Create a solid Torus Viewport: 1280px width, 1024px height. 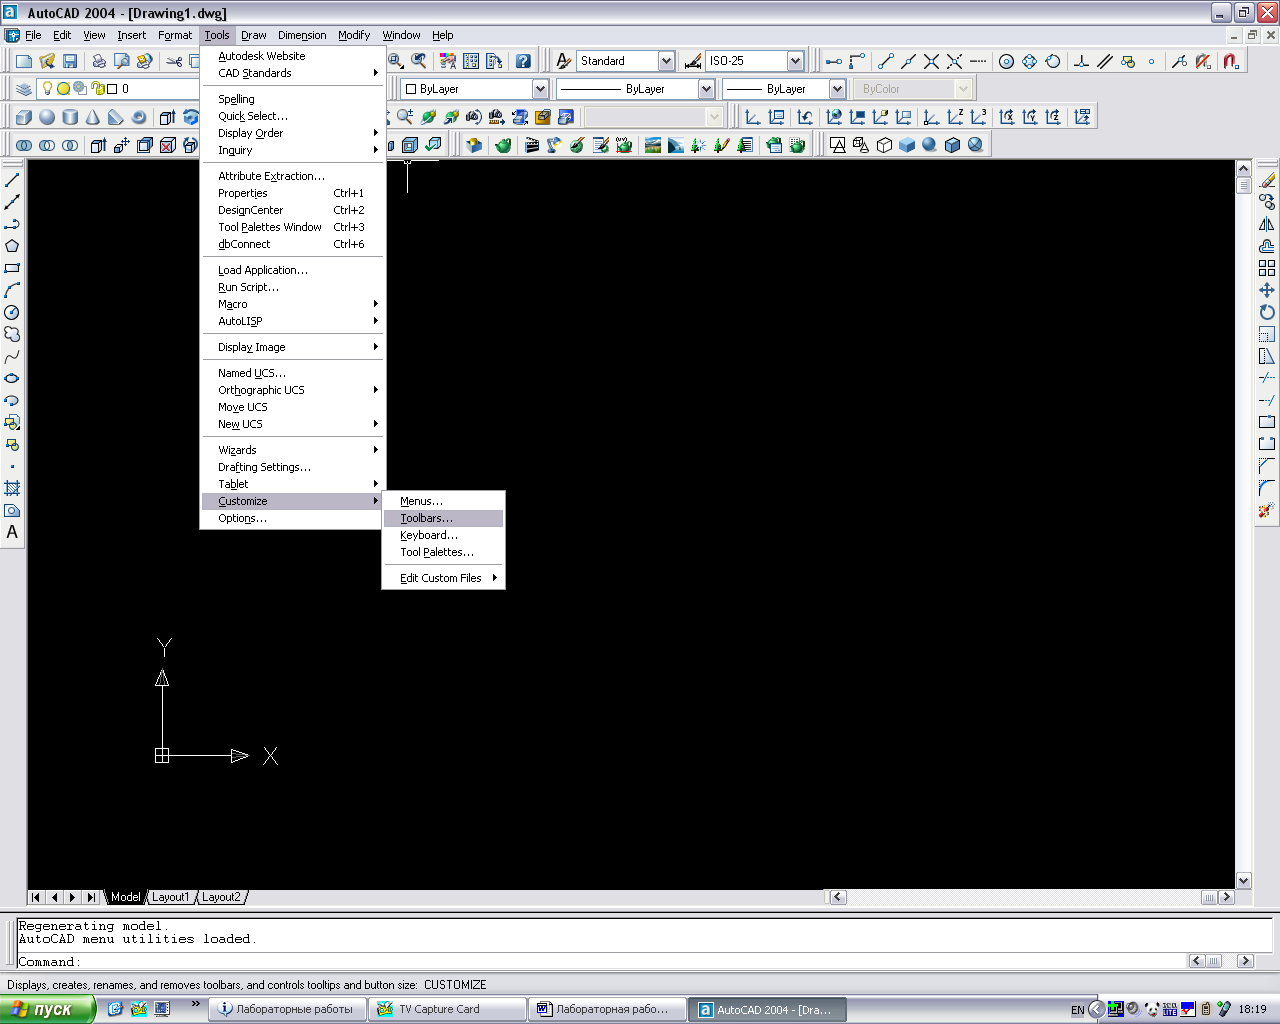pyautogui.click(x=139, y=117)
